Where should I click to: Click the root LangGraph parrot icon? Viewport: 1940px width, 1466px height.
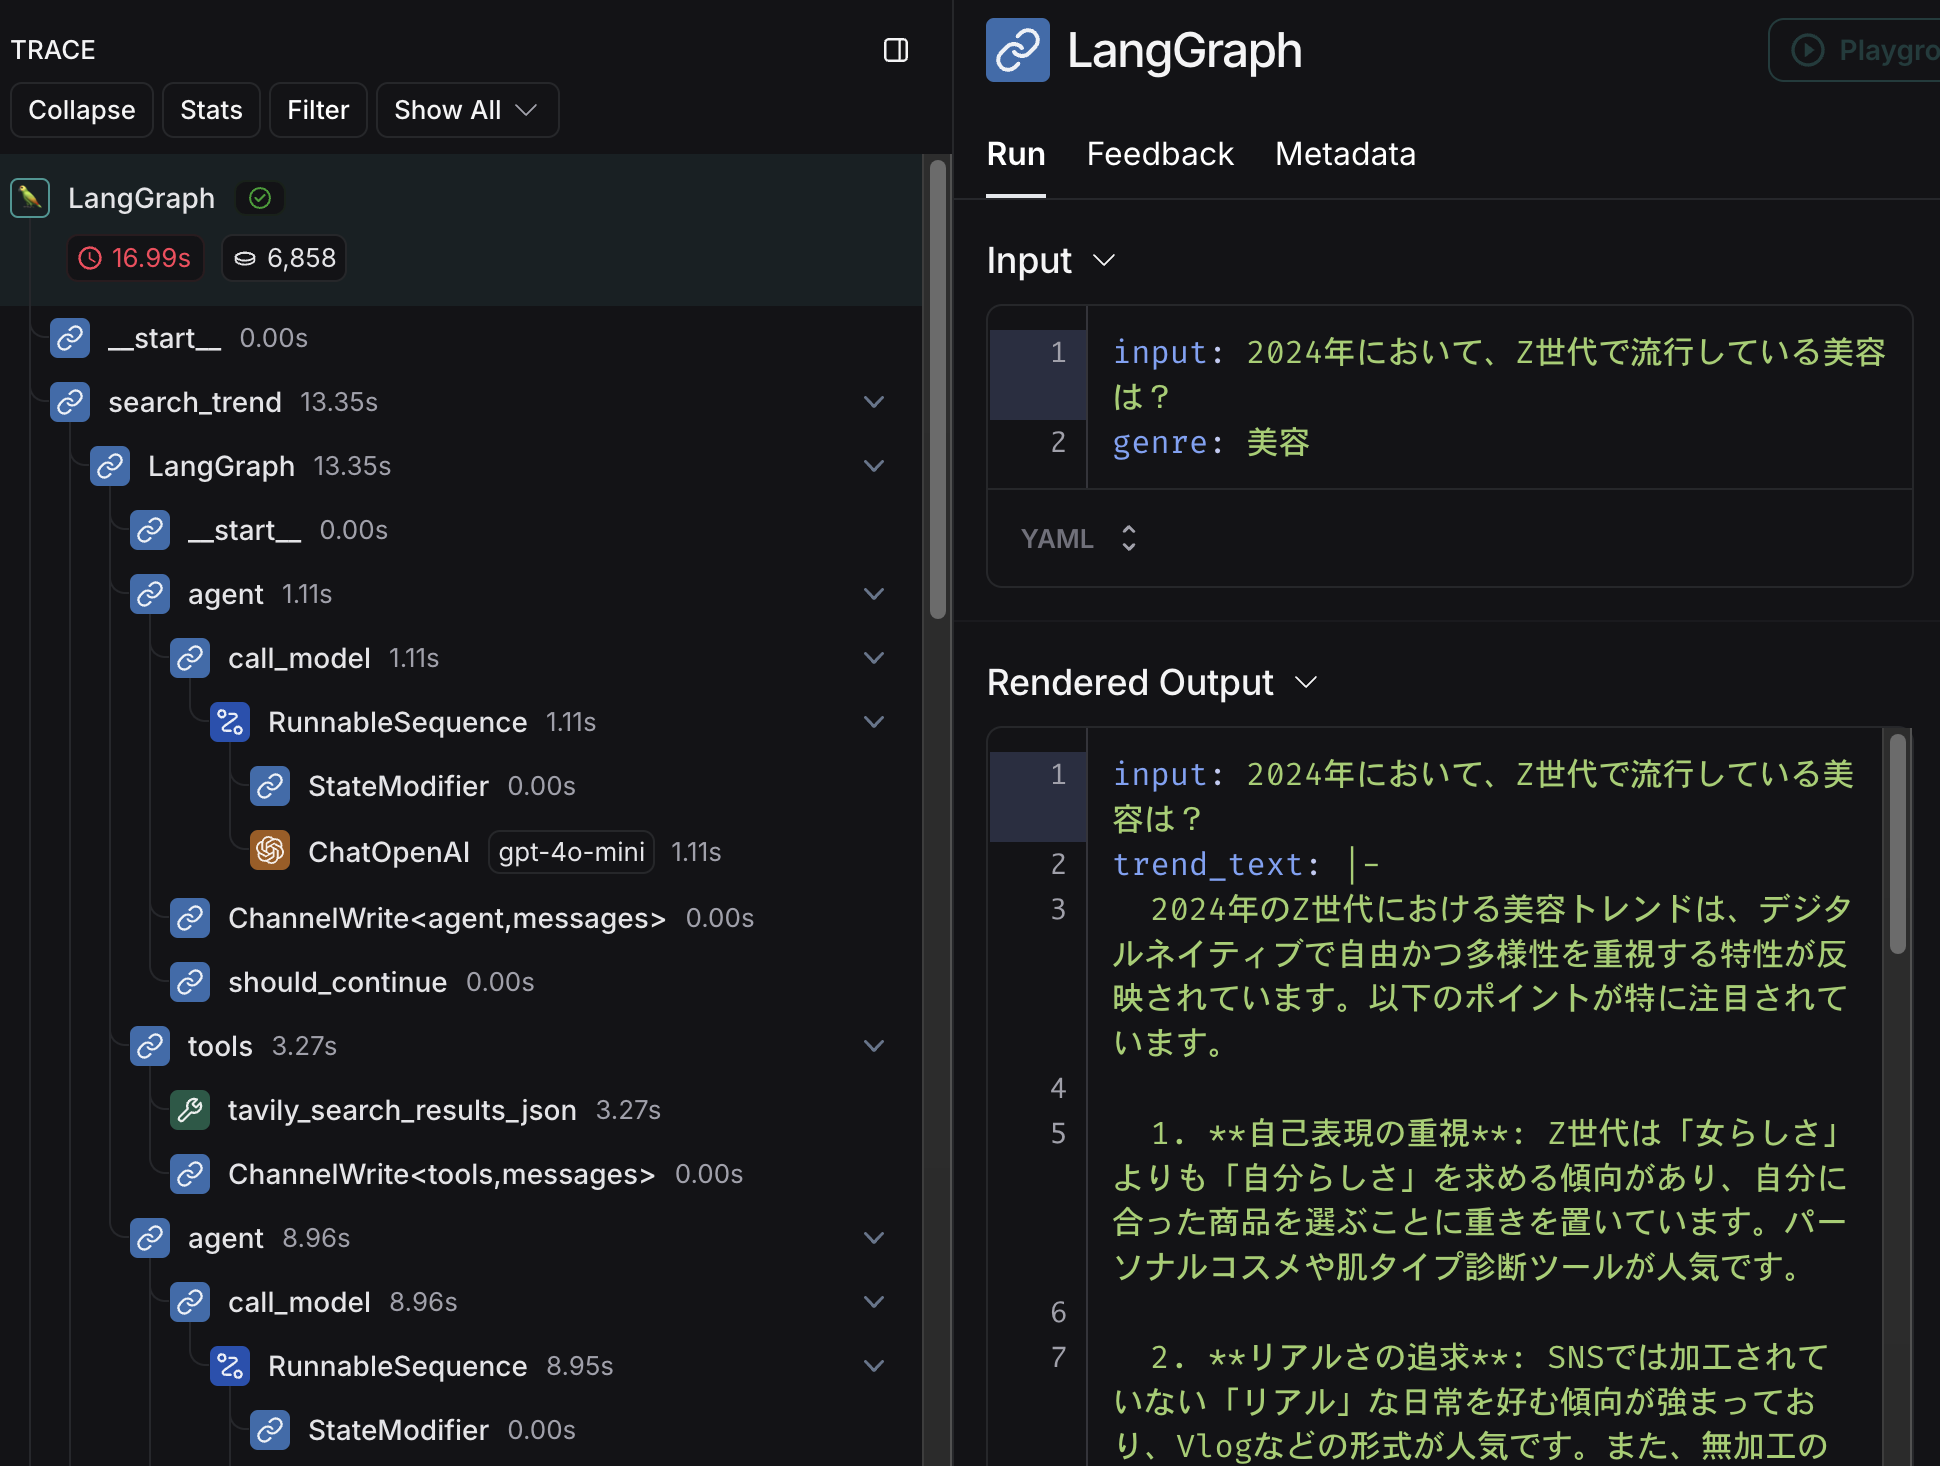tap(30, 198)
